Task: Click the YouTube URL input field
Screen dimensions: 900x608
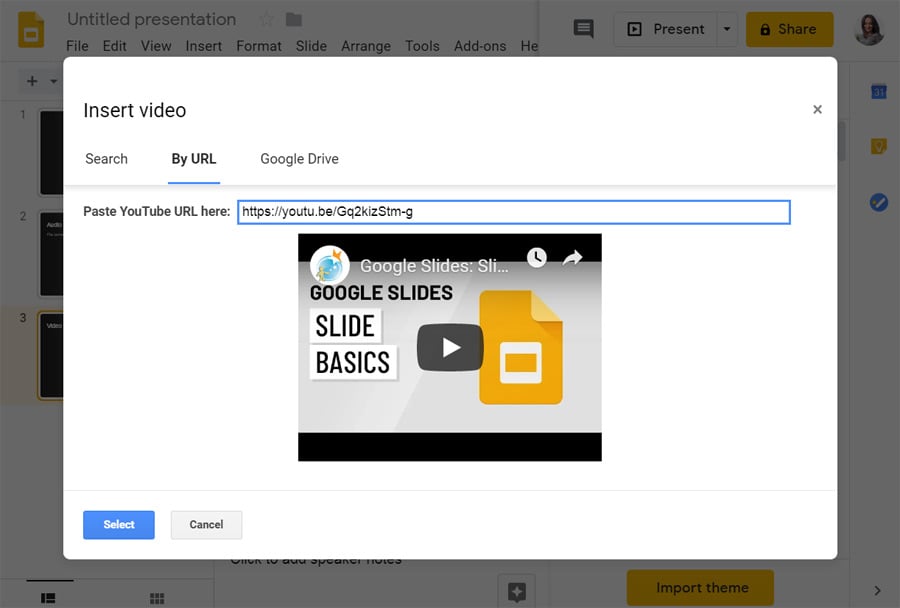Action: pos(513,212)
